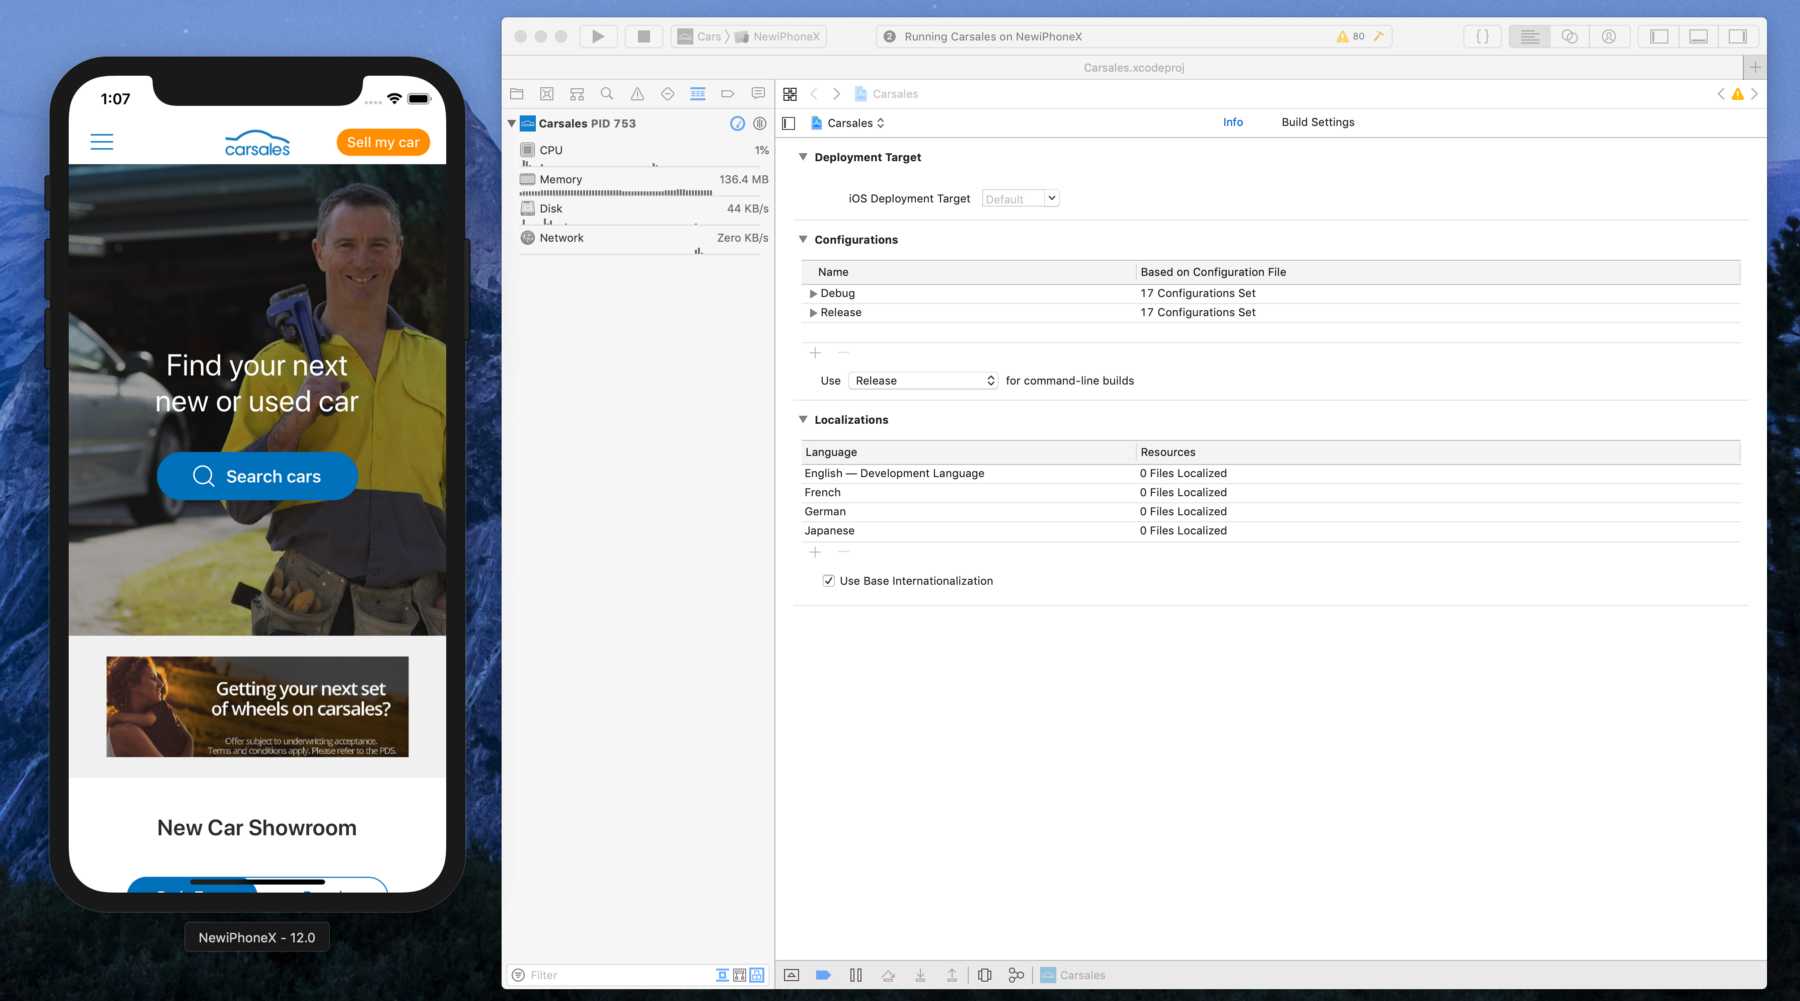
Task: Open the code snippets library button
Action: tap(1482, 36)
